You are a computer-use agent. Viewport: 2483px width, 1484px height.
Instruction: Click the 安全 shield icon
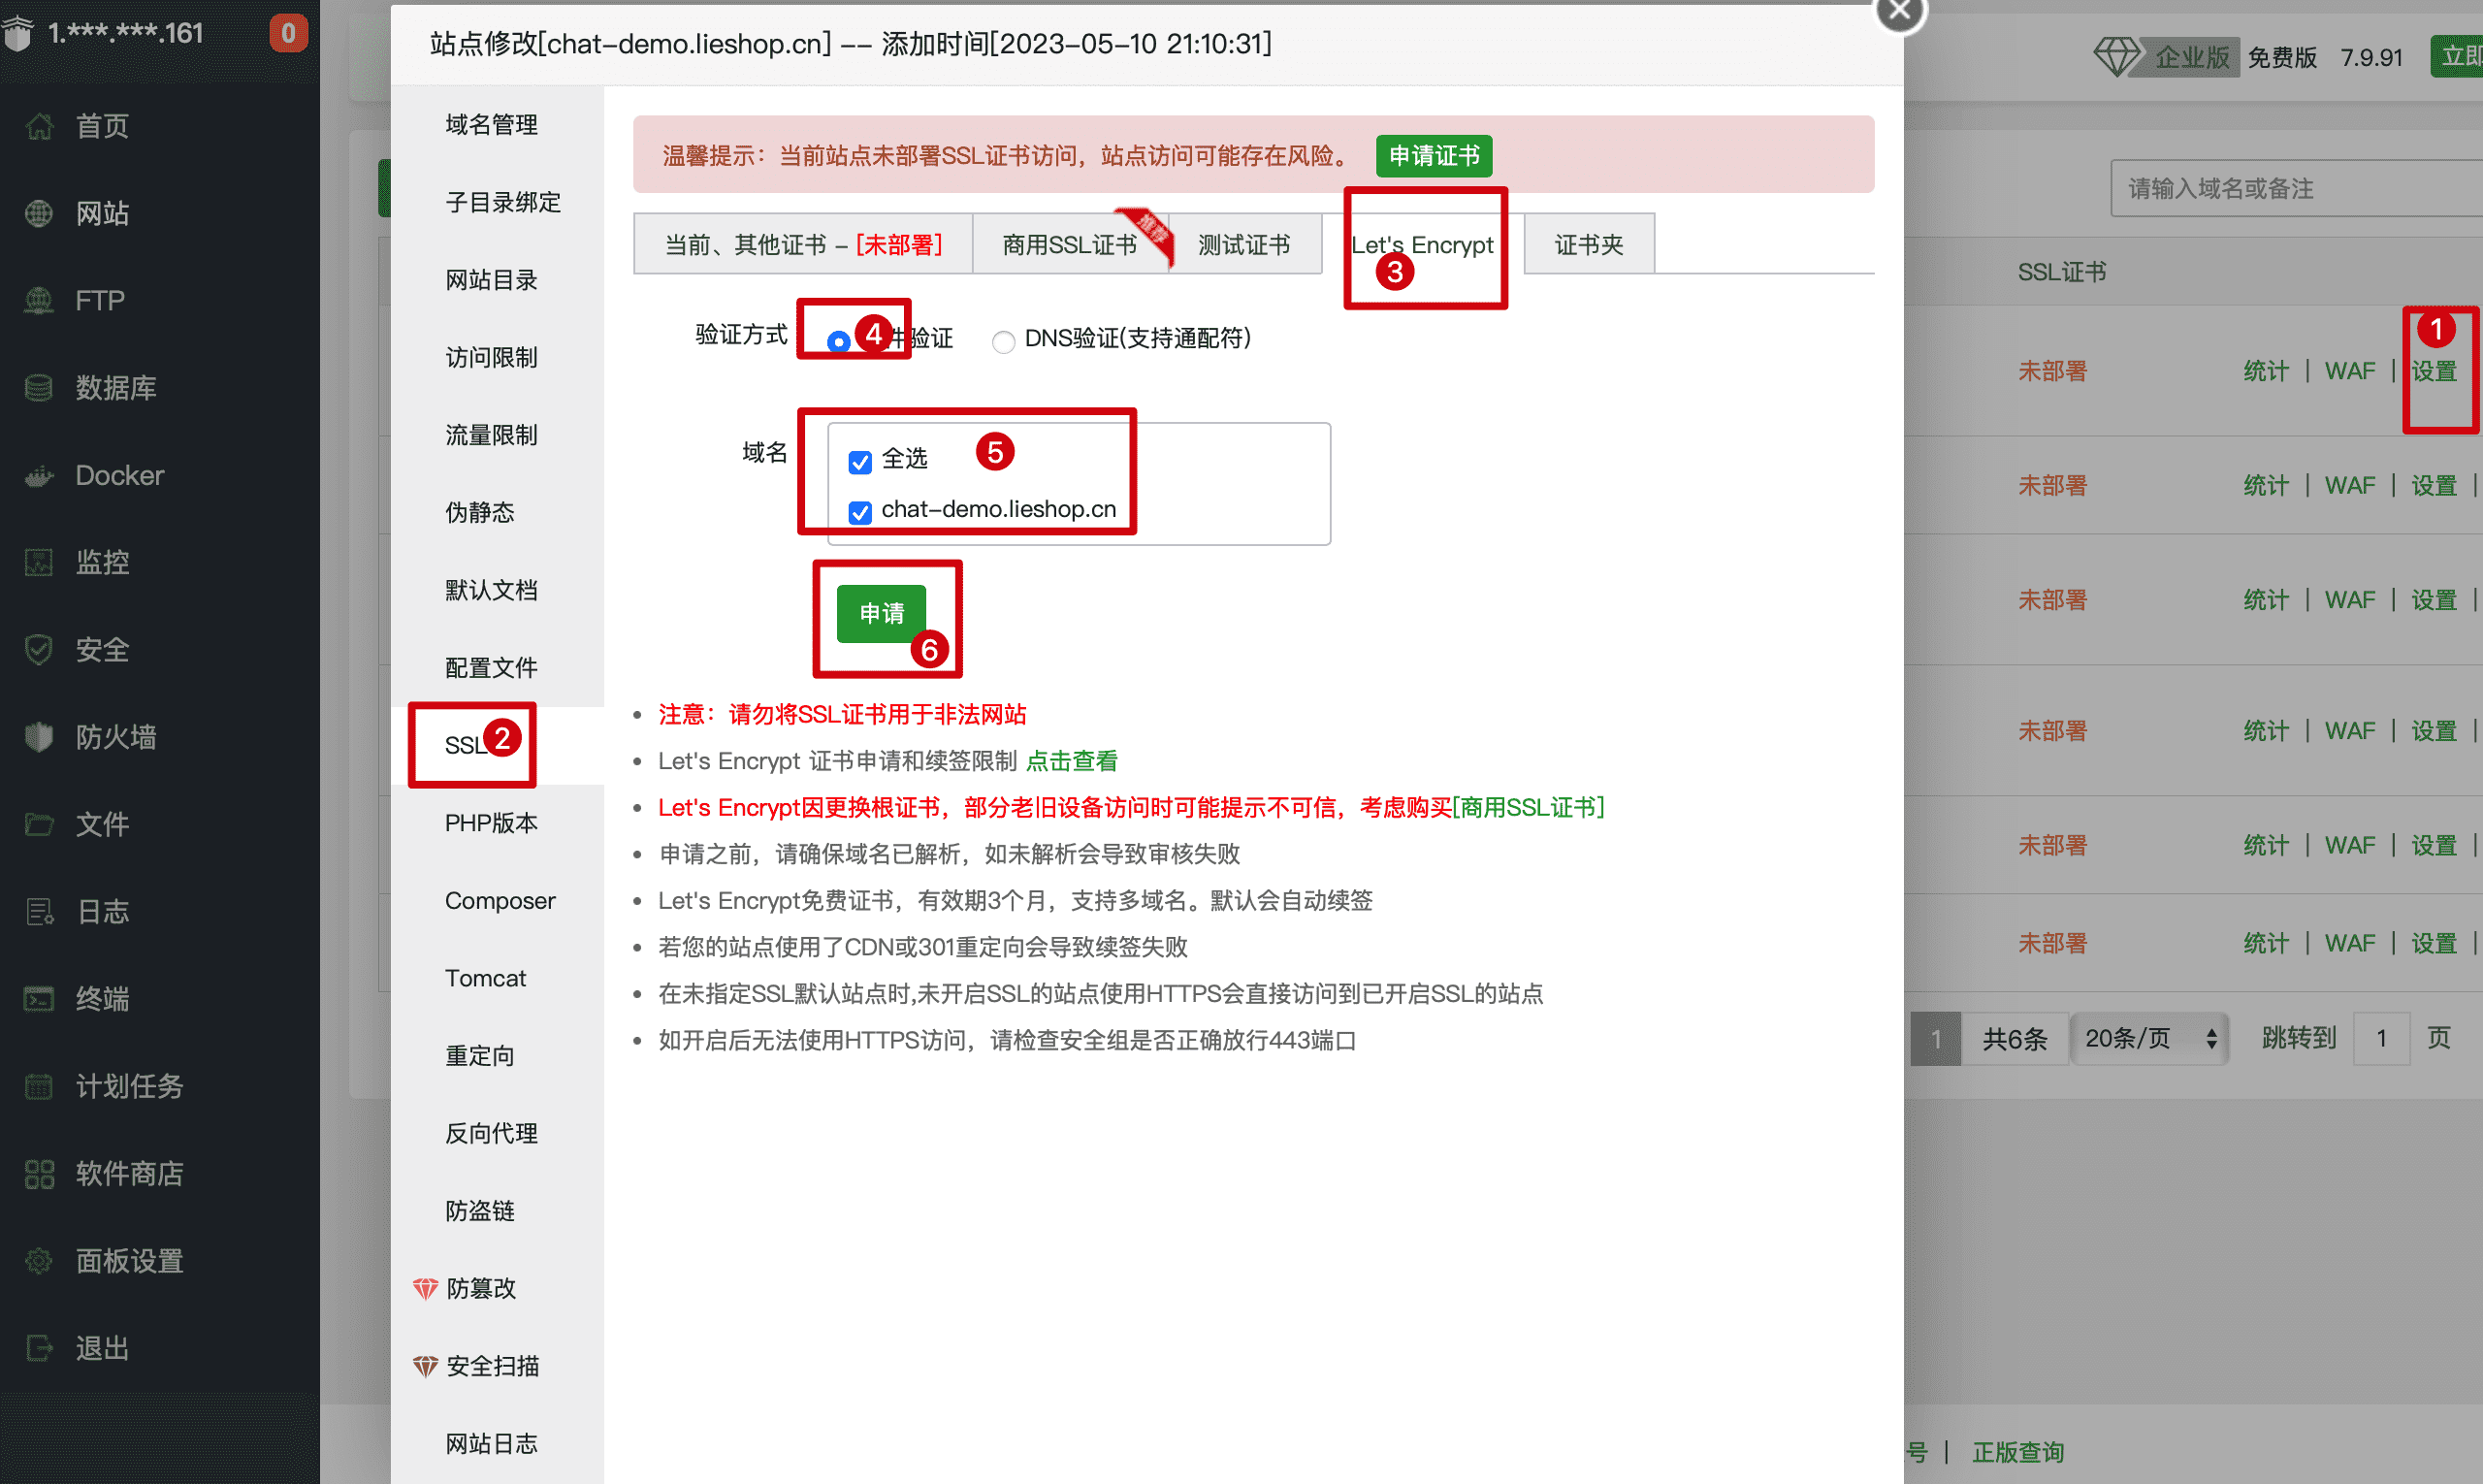point(39,649)
